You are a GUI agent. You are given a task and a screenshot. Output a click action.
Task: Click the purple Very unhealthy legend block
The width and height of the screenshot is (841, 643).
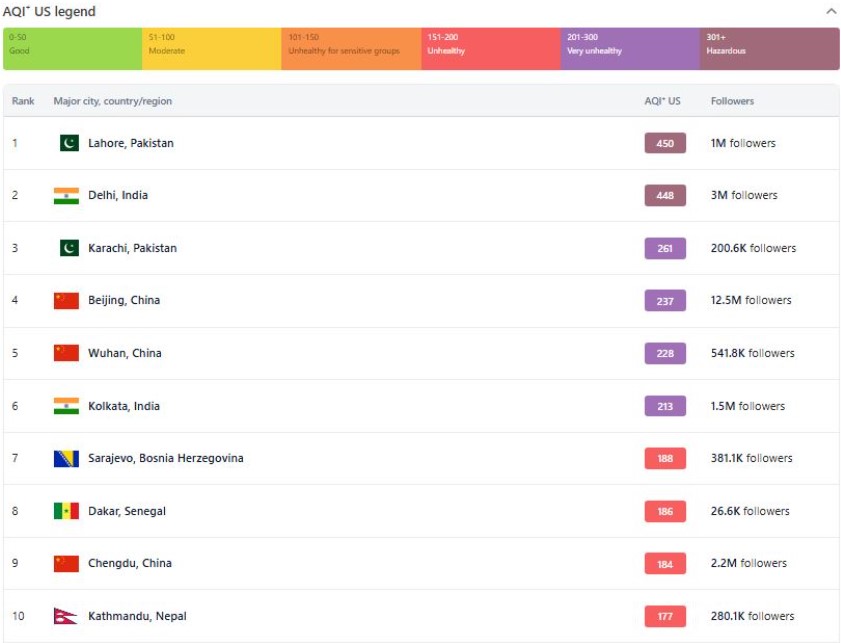pos(630,49)
